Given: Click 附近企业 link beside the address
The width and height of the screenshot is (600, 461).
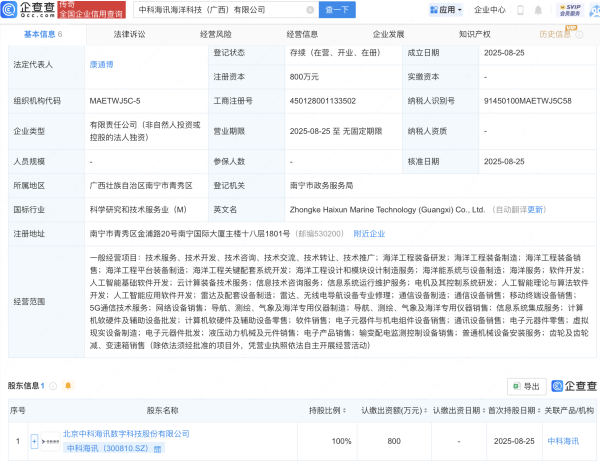Looking at the screenshot, I should [x=369, y=233].
